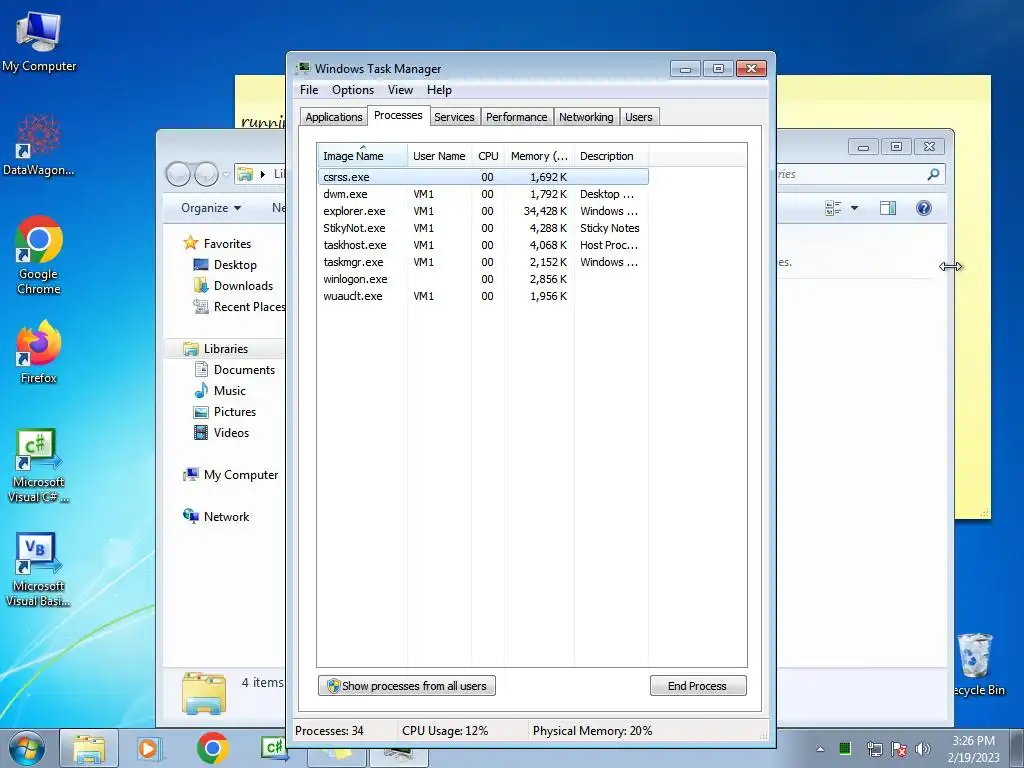Open the network tray icon

[874, 749]
